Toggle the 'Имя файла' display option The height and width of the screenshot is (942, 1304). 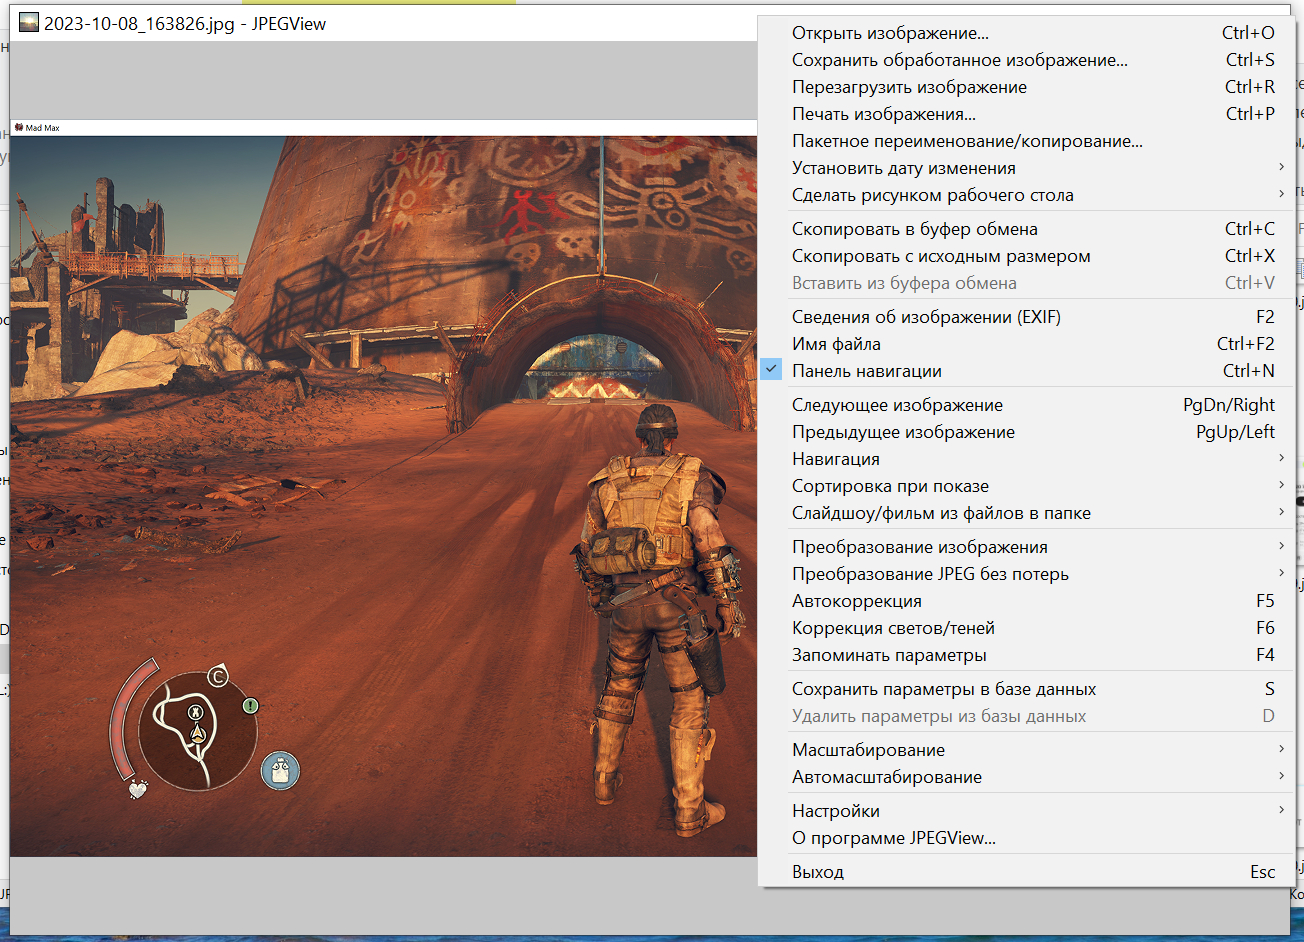coord(1024,344)
